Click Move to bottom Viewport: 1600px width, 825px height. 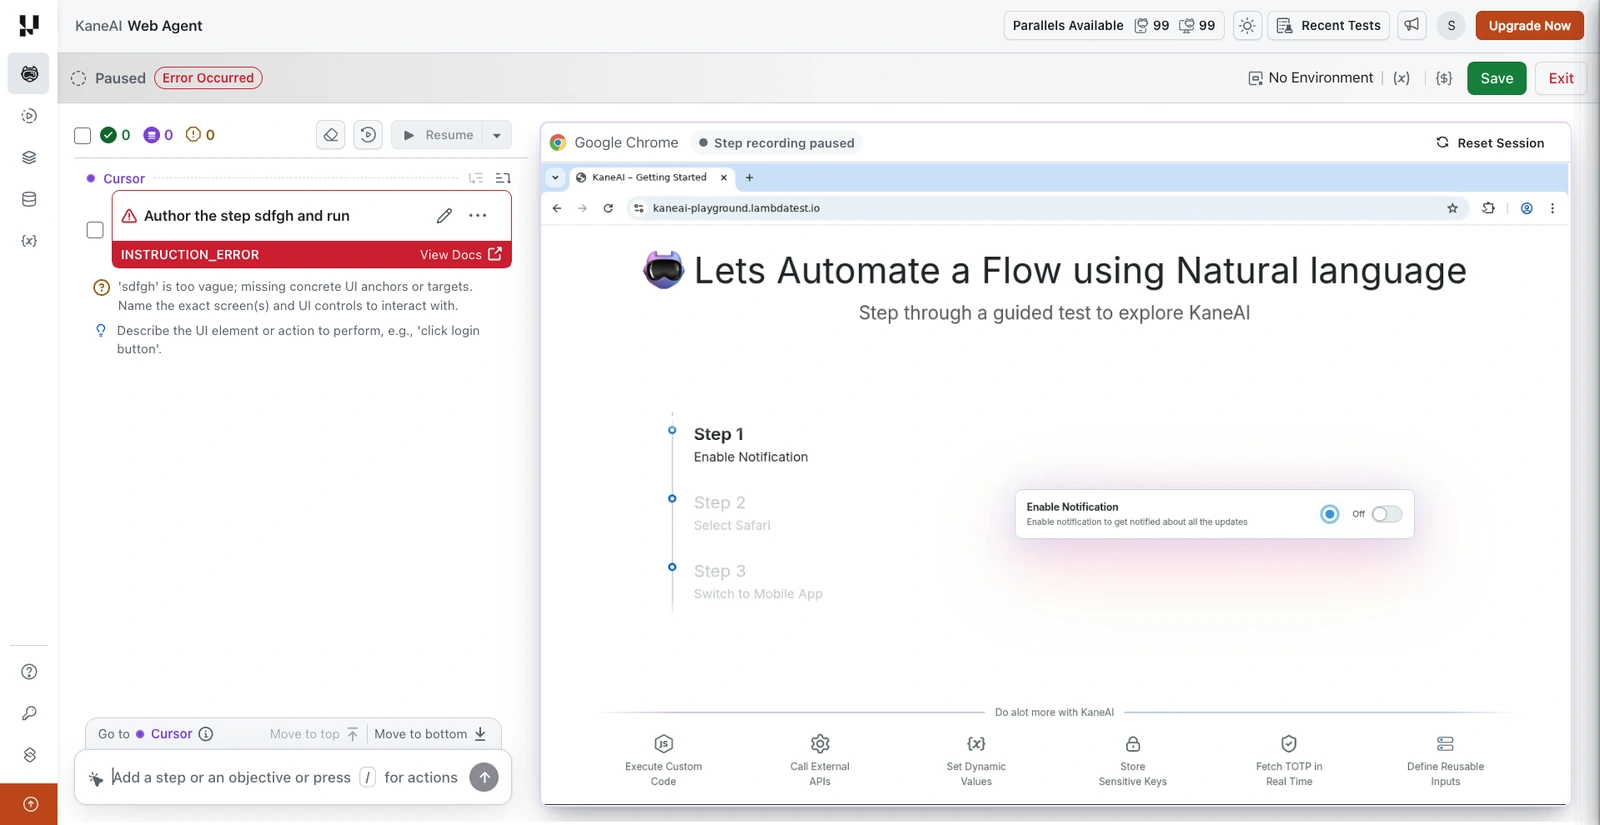430,734
